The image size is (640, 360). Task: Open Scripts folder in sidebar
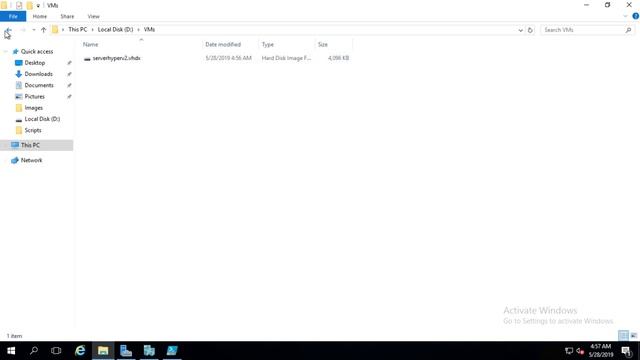(x=33, y=130)
